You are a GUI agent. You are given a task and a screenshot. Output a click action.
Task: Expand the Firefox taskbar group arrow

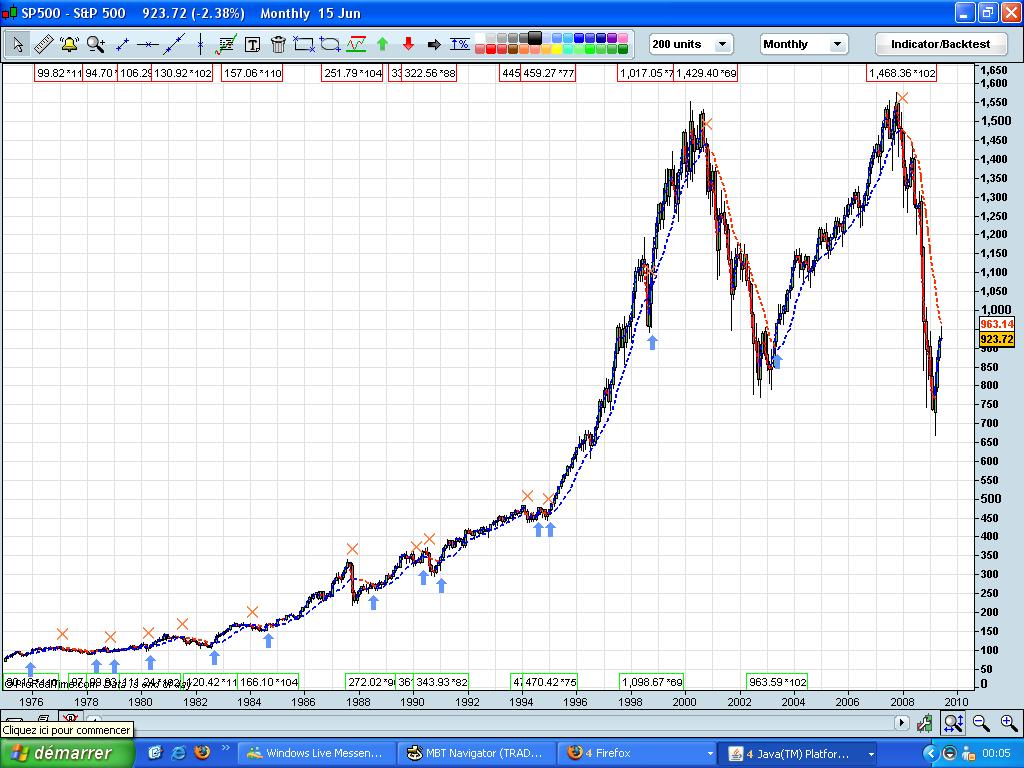point(710,754)
